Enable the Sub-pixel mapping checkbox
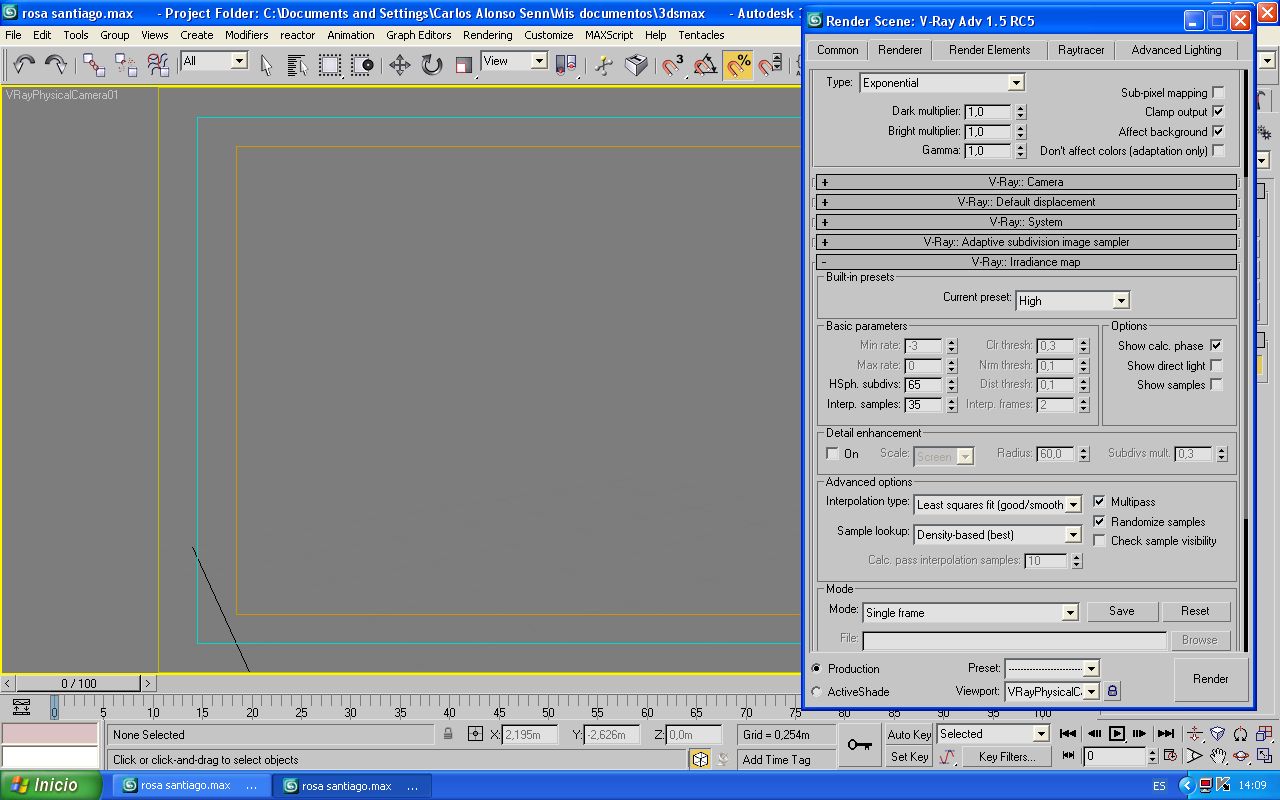 pos(1218,93)
